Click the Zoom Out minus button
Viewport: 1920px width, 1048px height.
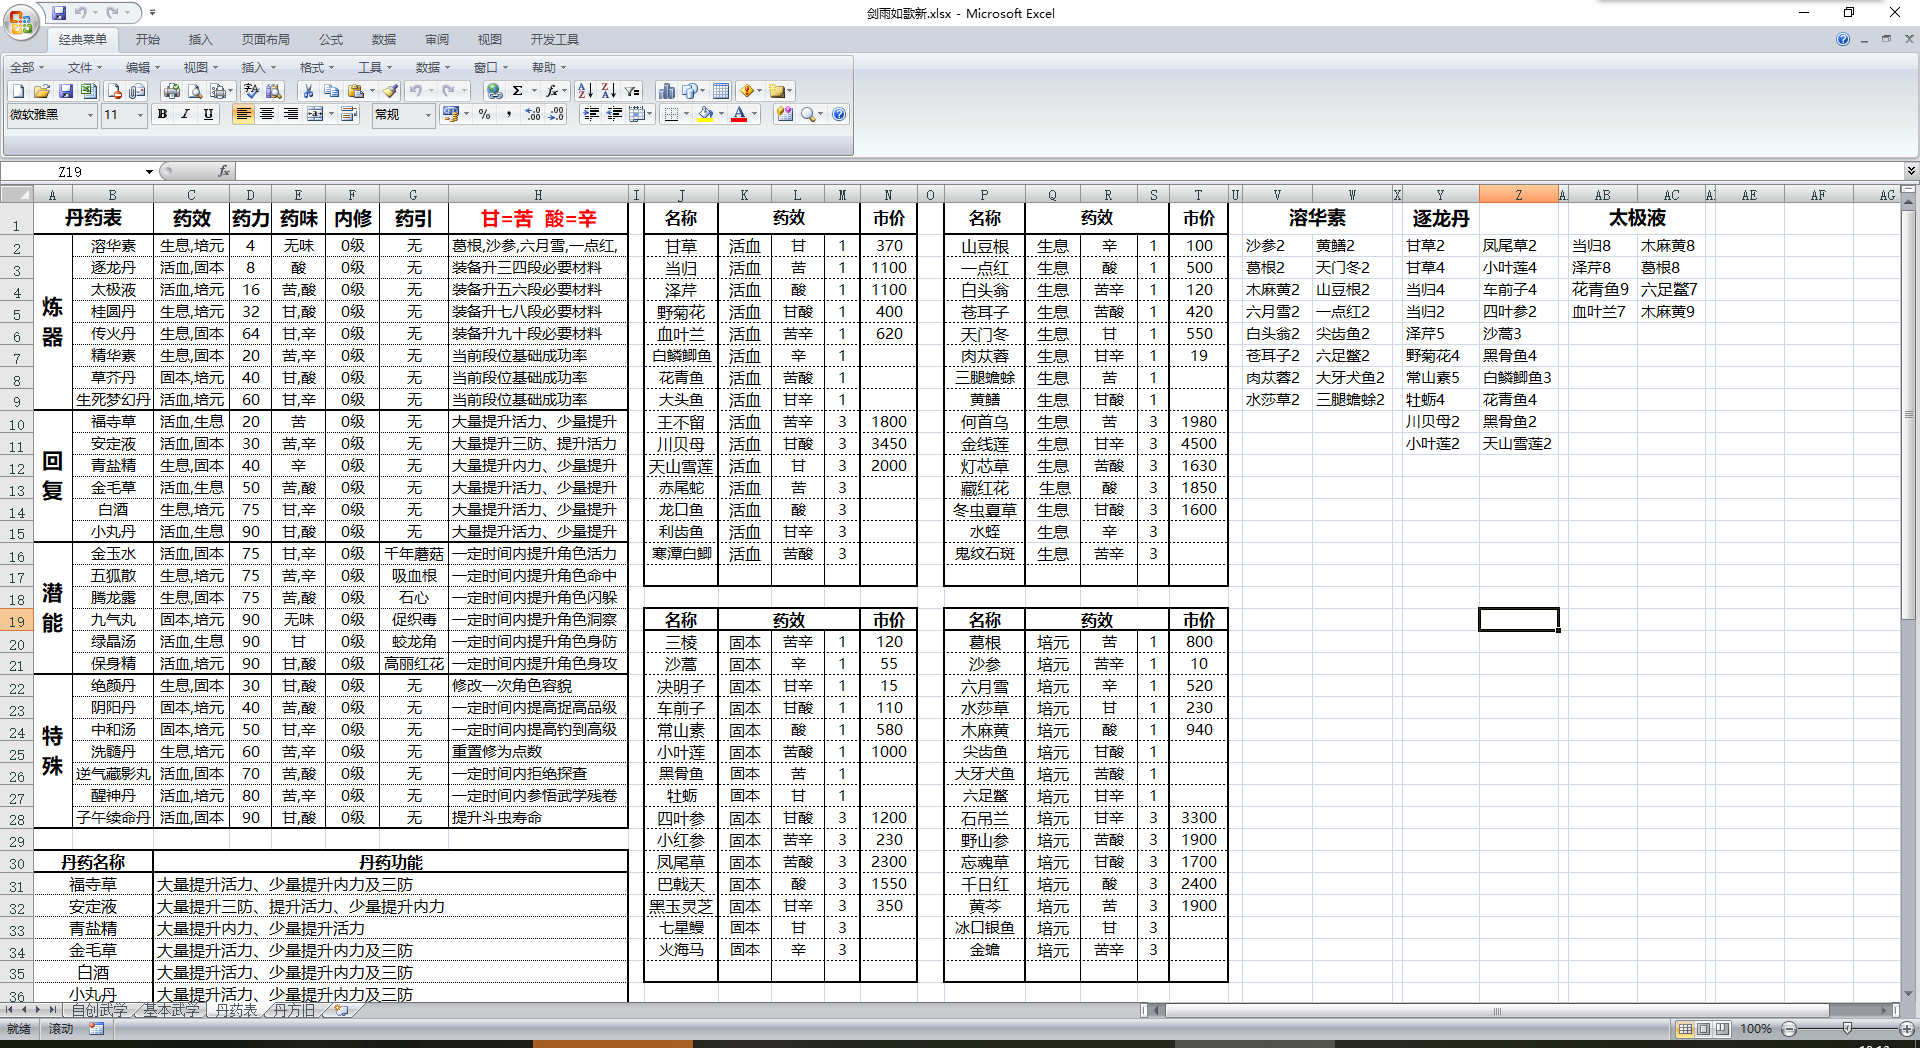click(1790, 1029)
